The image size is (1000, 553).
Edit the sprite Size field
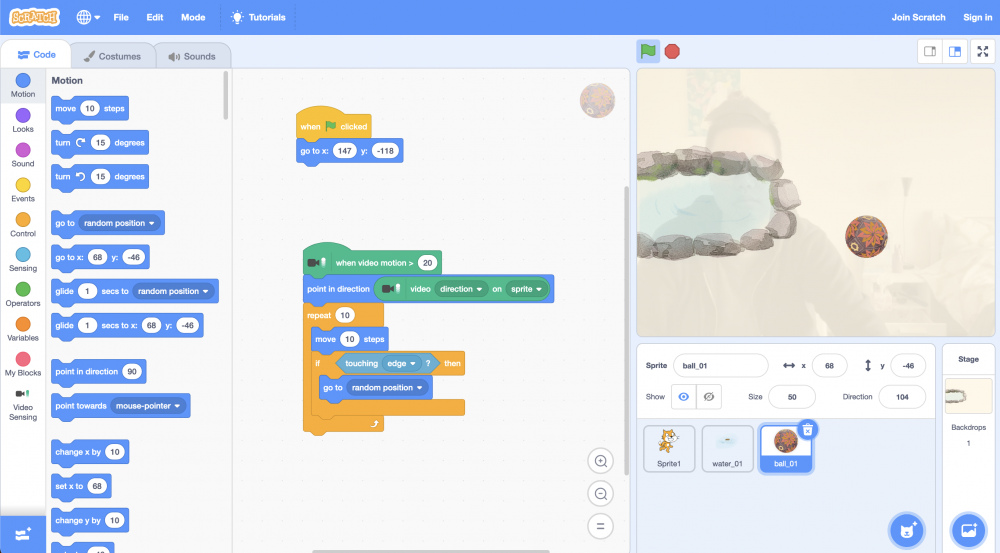click(792, 397)
